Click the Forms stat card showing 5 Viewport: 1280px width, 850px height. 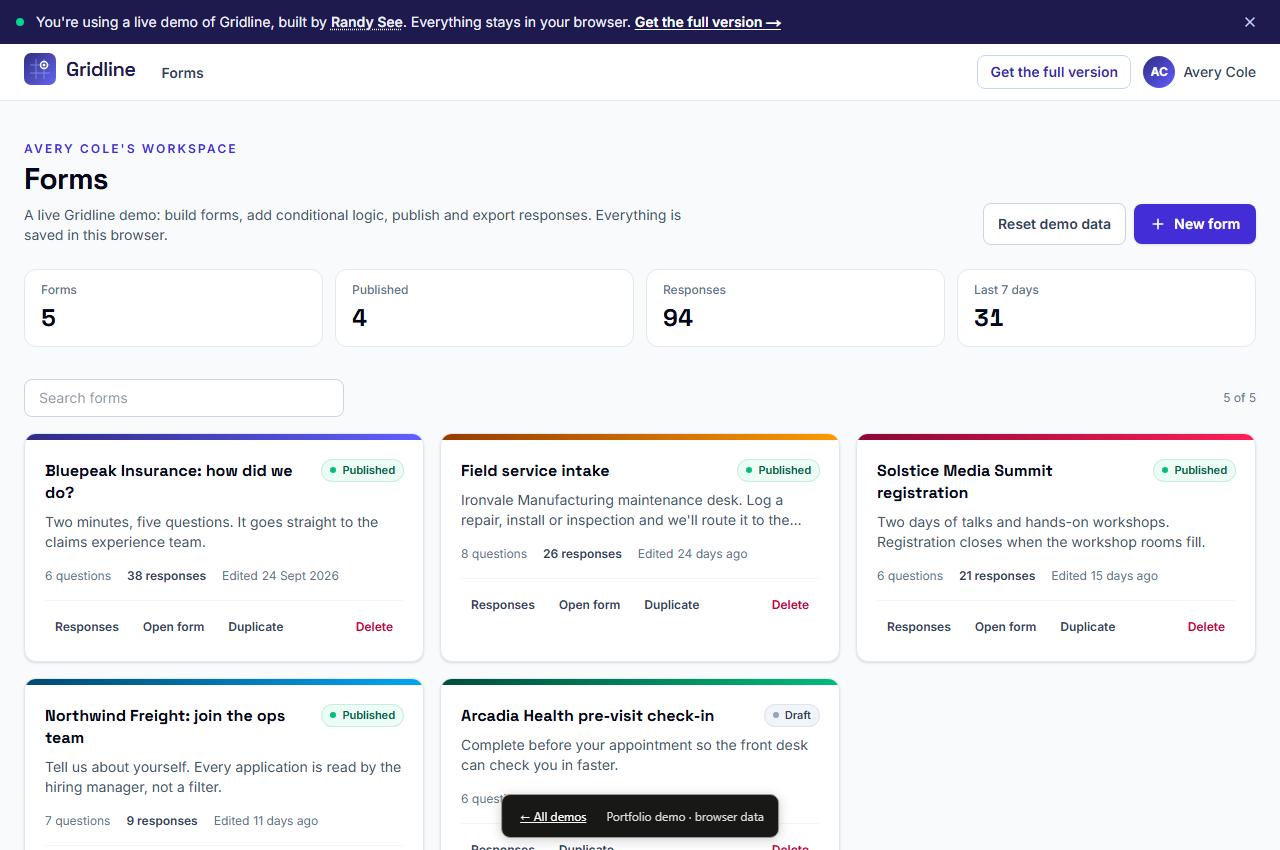pos(173,308)
